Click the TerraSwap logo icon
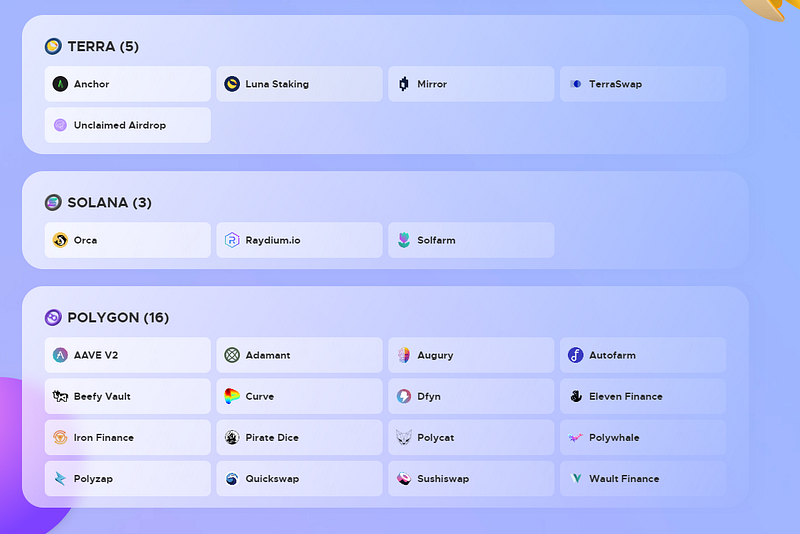Screen dimensions: 800x534 [x=576, y=84]
